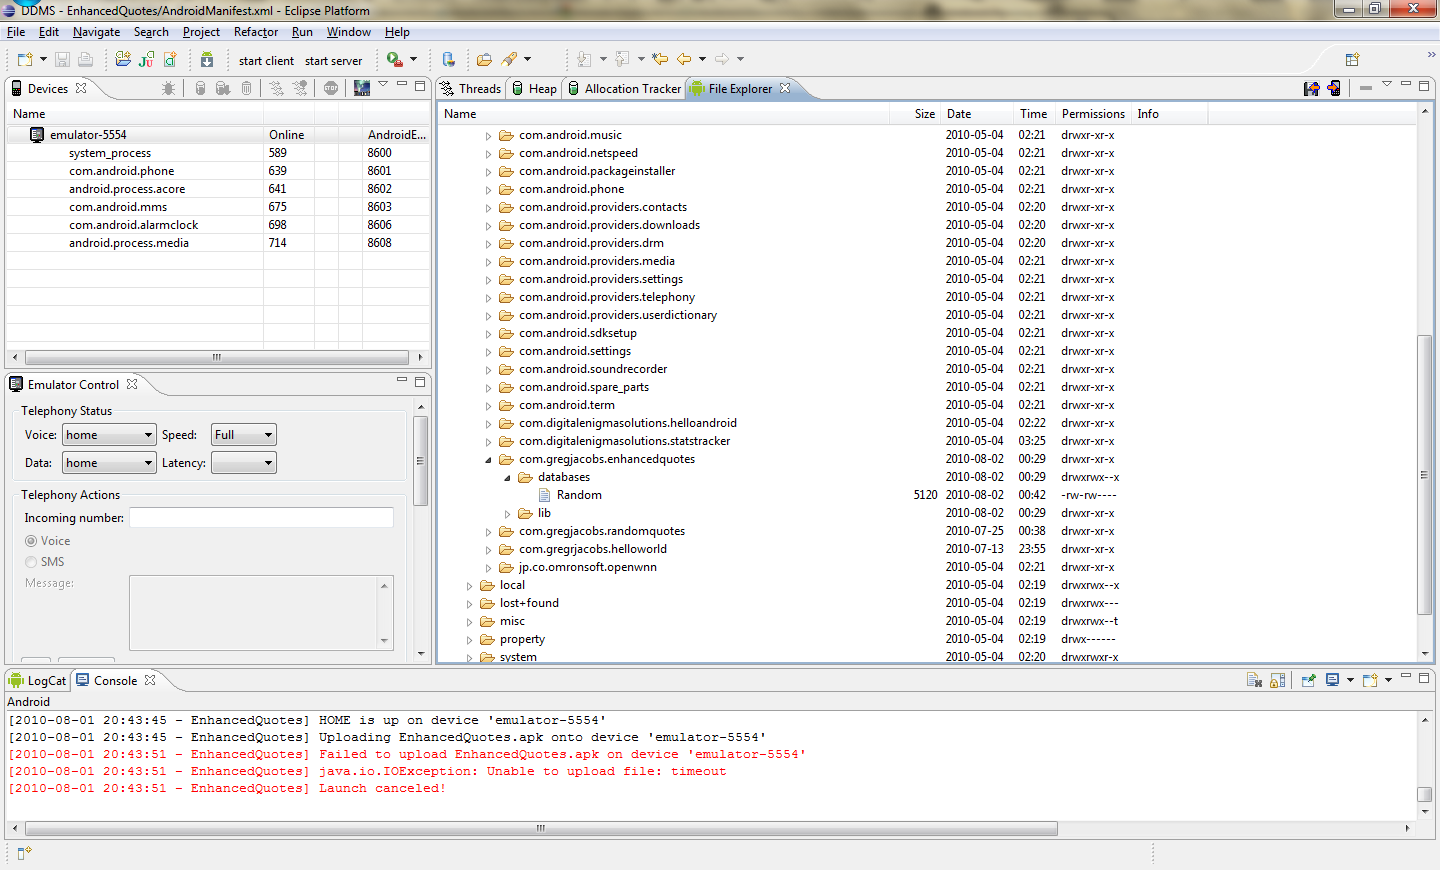The height and width of the screenshot is (870, 1440).
Task: Open the Voice telephony status dropdown
Action: click(x=110, y=435)
